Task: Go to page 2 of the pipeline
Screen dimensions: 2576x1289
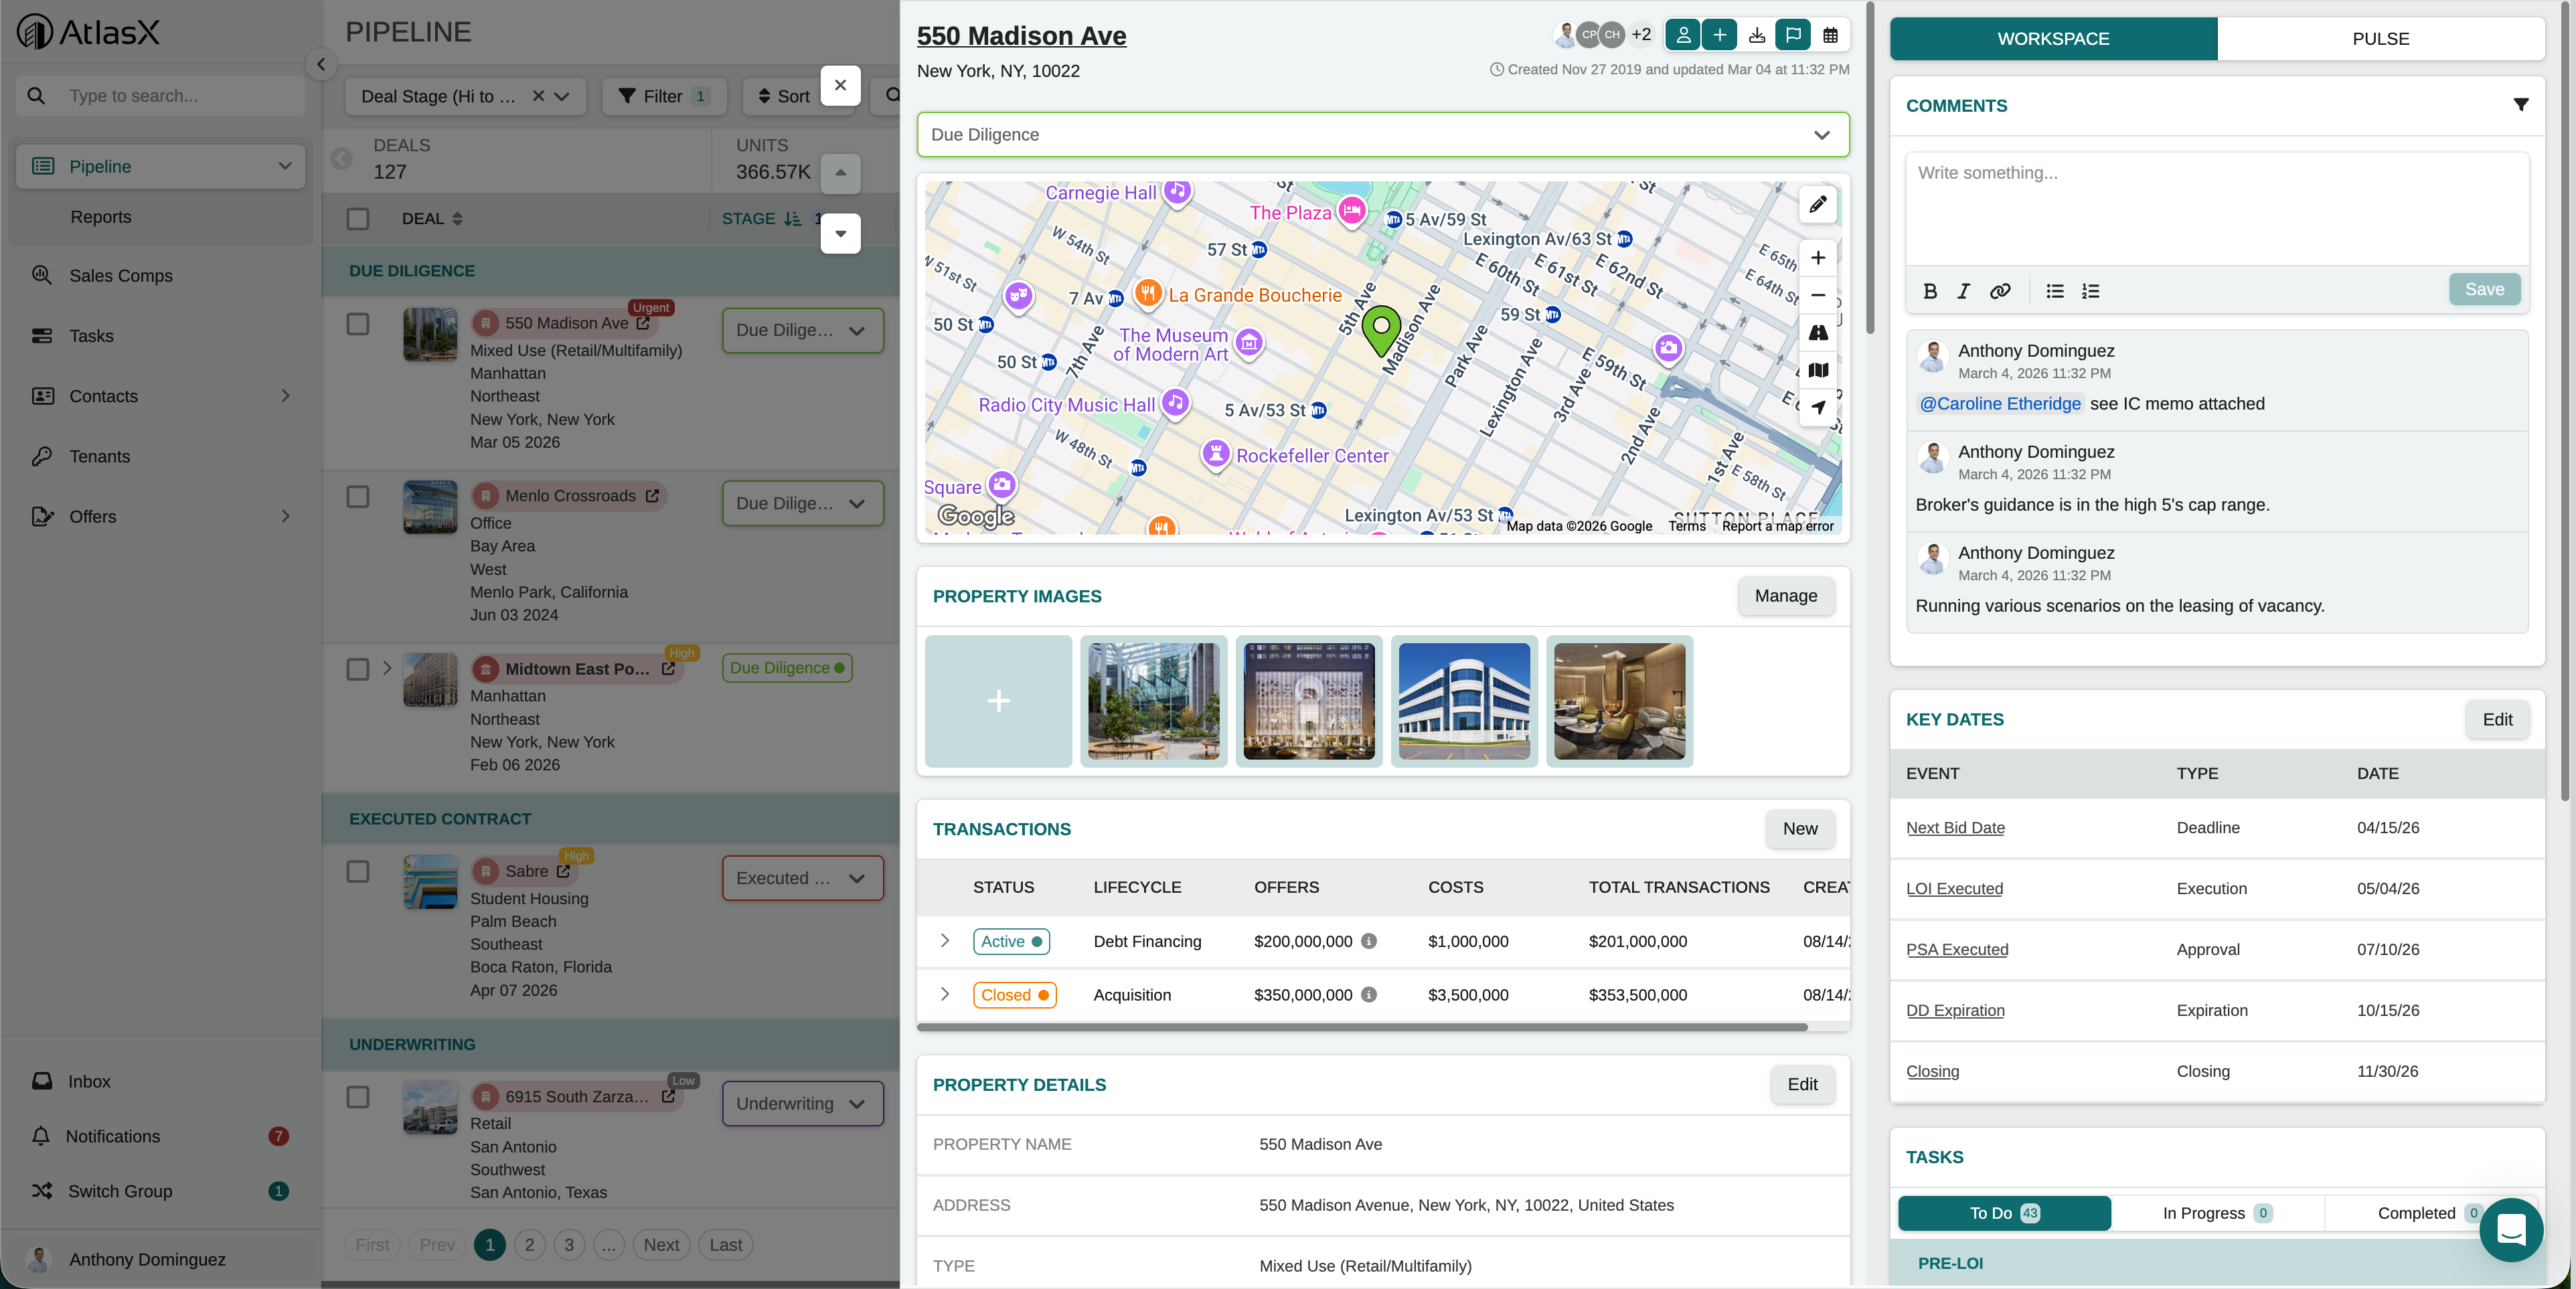Action: click(529, 1245)
